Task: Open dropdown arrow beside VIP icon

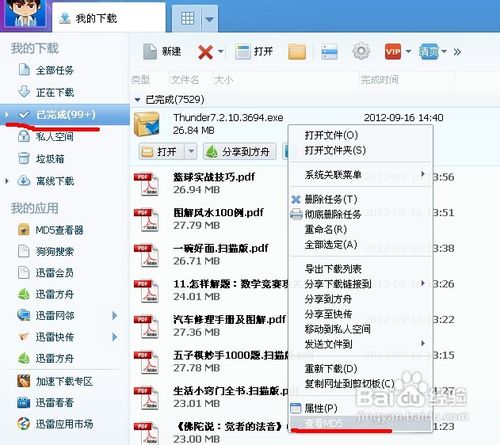Action: [x=408, y=52]
